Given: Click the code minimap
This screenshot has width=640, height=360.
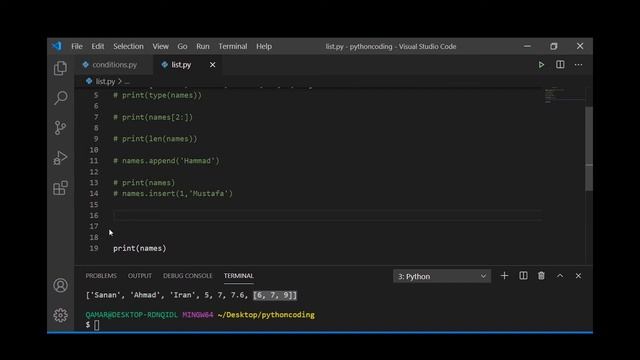Looking at the screenshot, I should coord(563,96).
